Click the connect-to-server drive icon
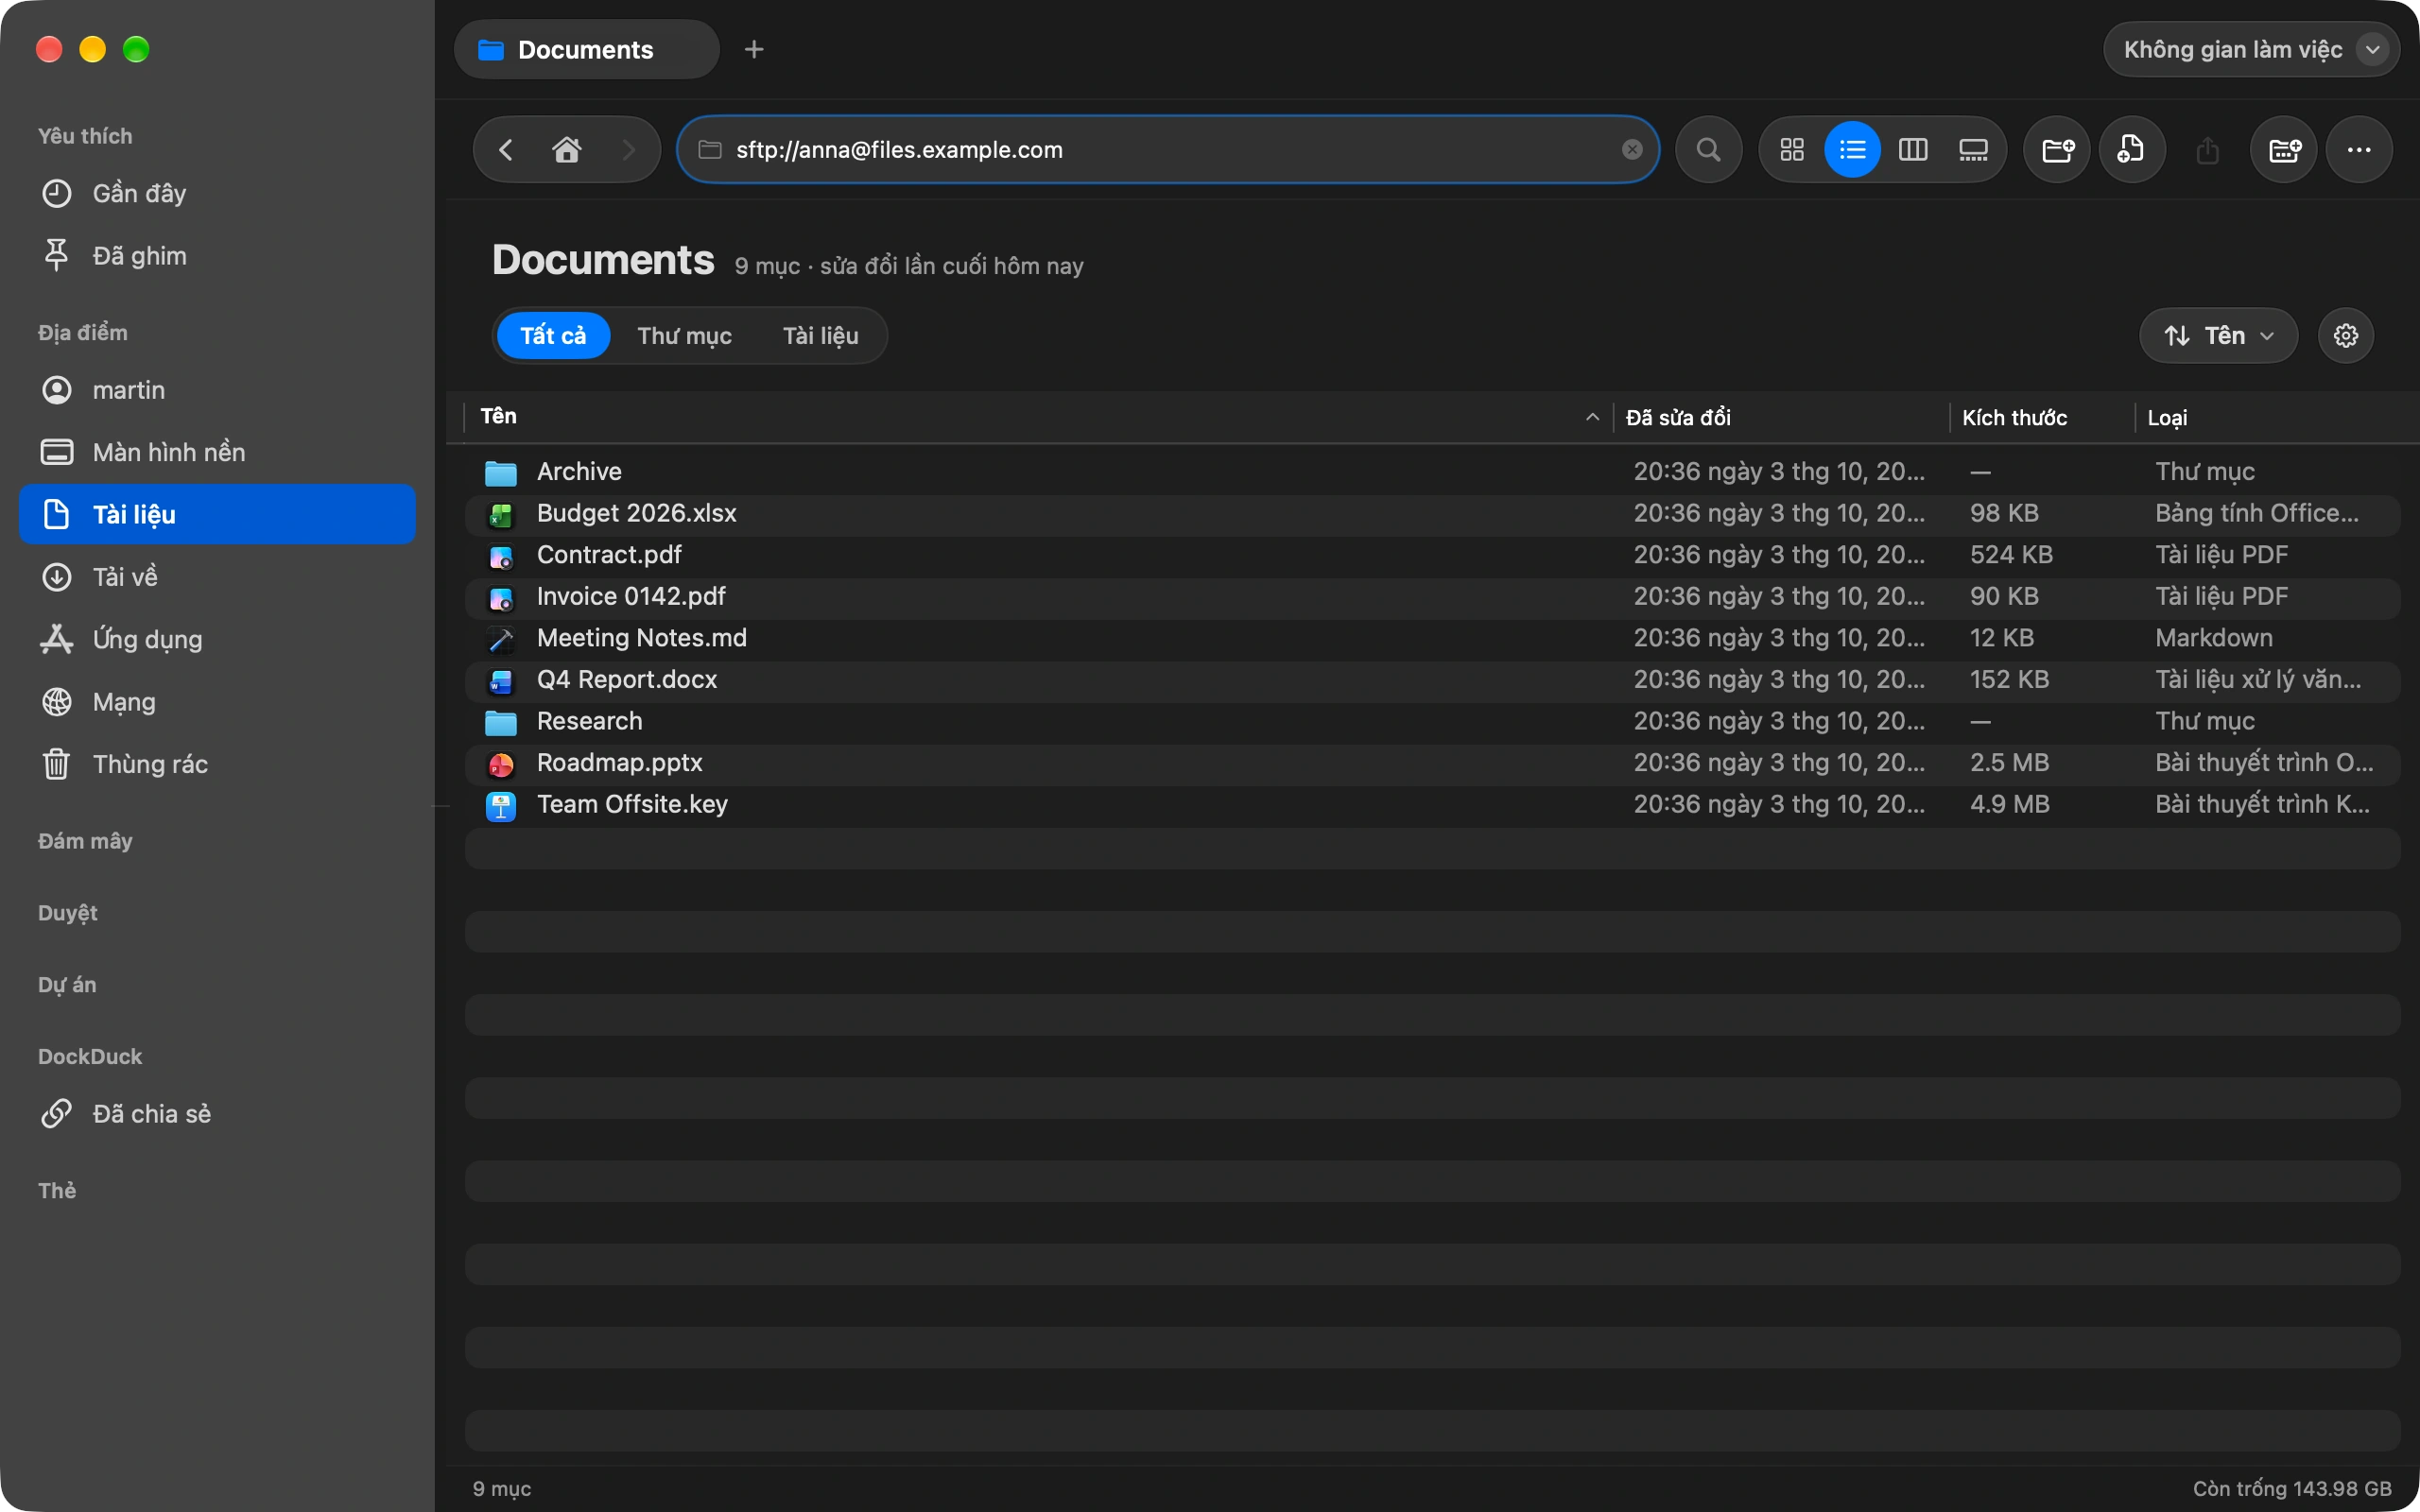This screenshot has width=2420, height=1512. tap(2284, 150)
